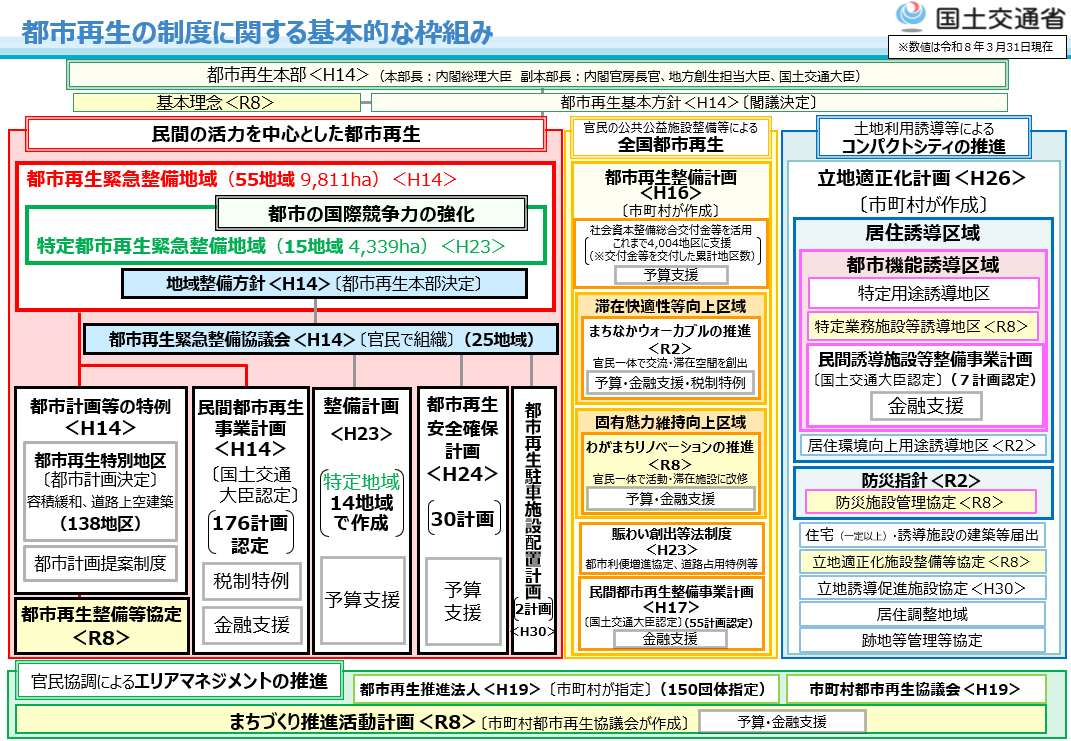Select 予算・金融支援・税制特例 box

click(671, 382)
